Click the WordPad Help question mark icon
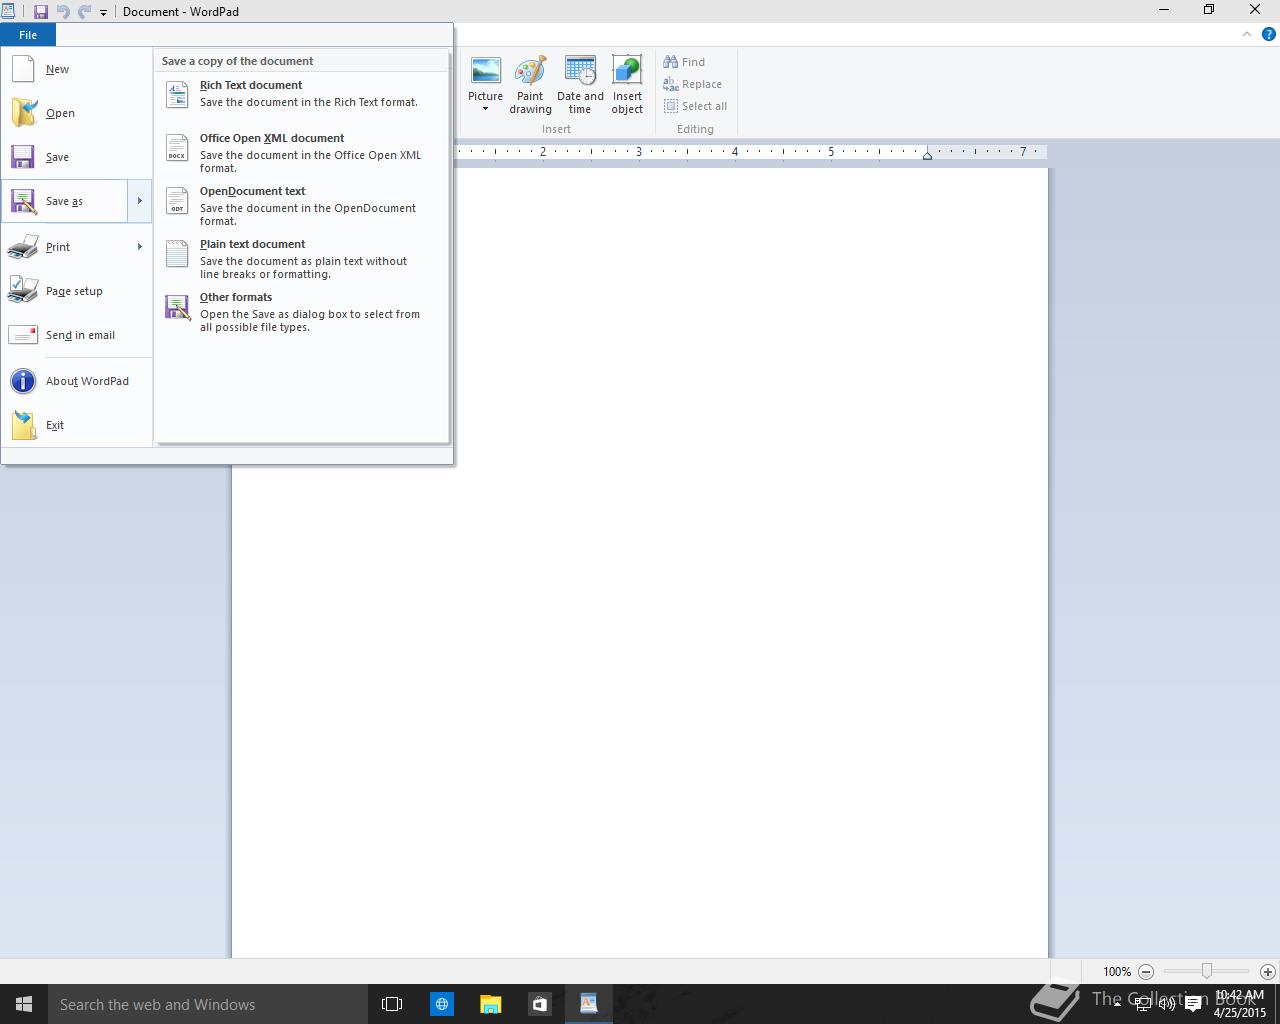 [x=1269, y=34]
